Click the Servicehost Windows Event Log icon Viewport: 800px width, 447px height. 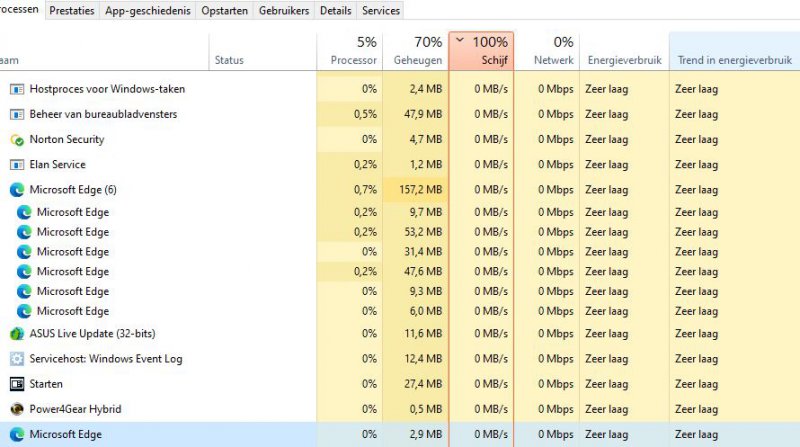pyautogui.click(x=17, y=359)
